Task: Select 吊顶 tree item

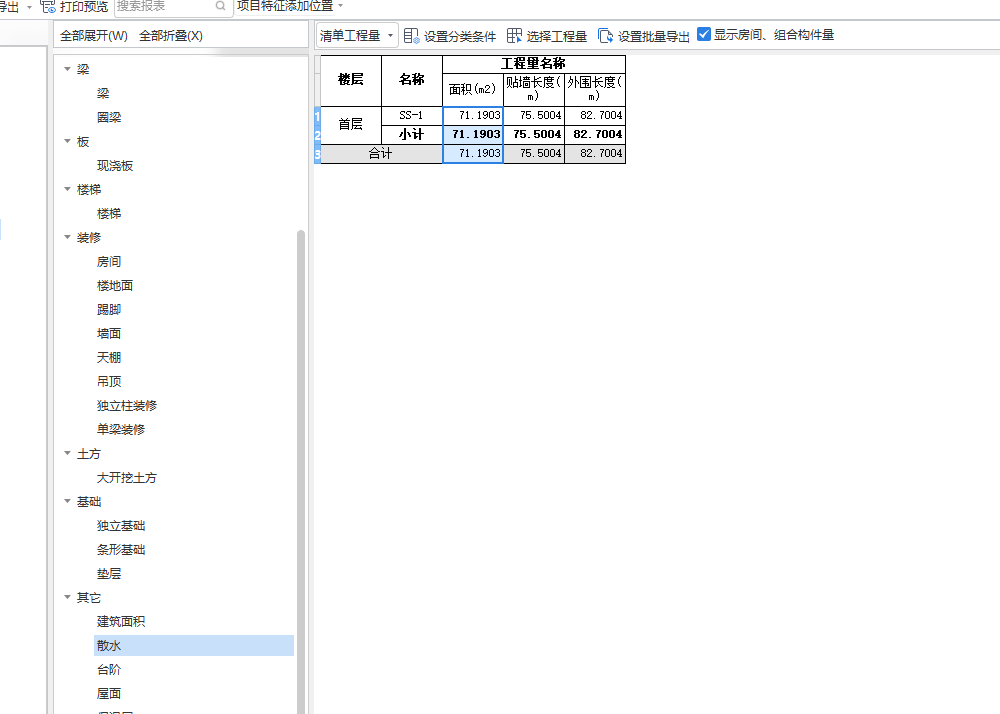Action: pos(109,381)
